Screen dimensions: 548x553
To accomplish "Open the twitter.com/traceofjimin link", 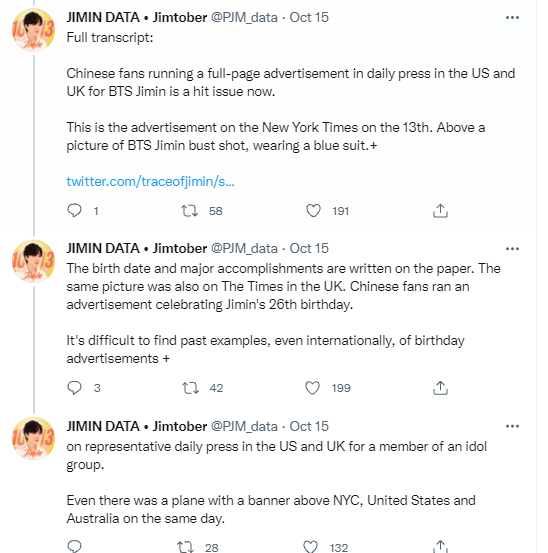I will click(x=150, y=181).
